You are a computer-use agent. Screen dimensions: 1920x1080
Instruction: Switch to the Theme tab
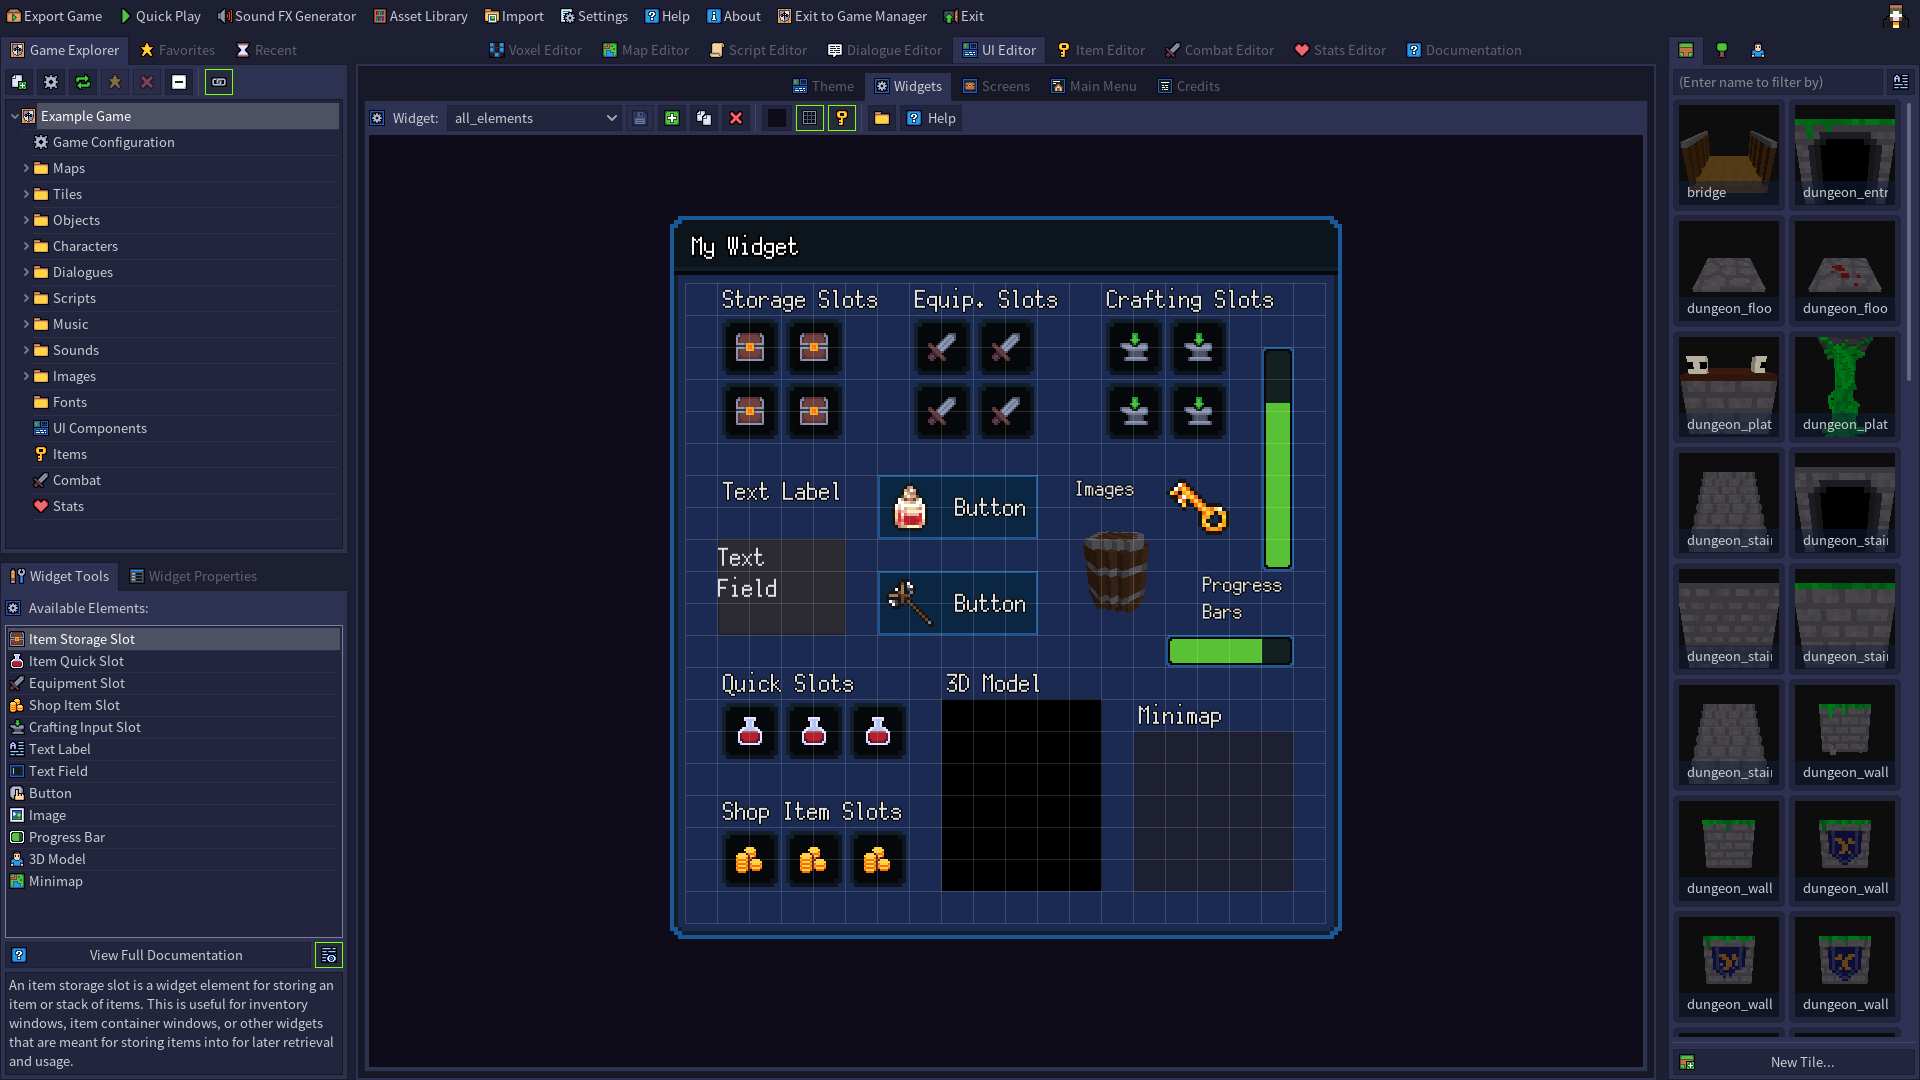coord(823,86)
